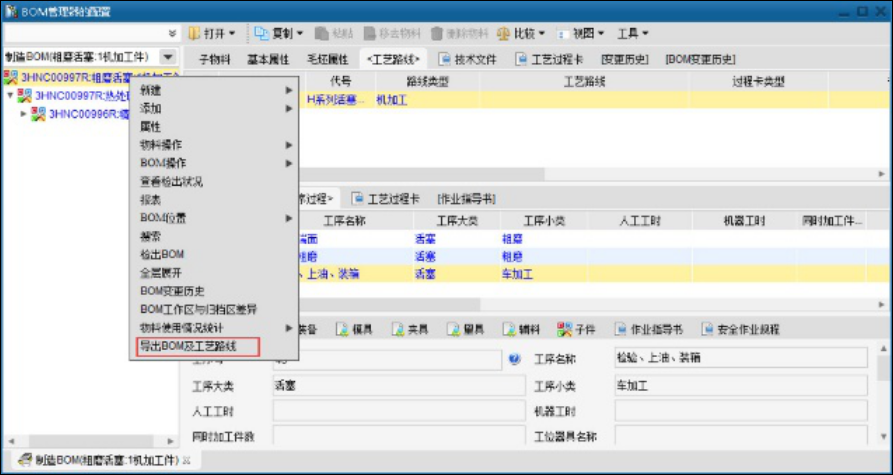
Task: Click the 比较 scale icon
Action: point(503,34)
